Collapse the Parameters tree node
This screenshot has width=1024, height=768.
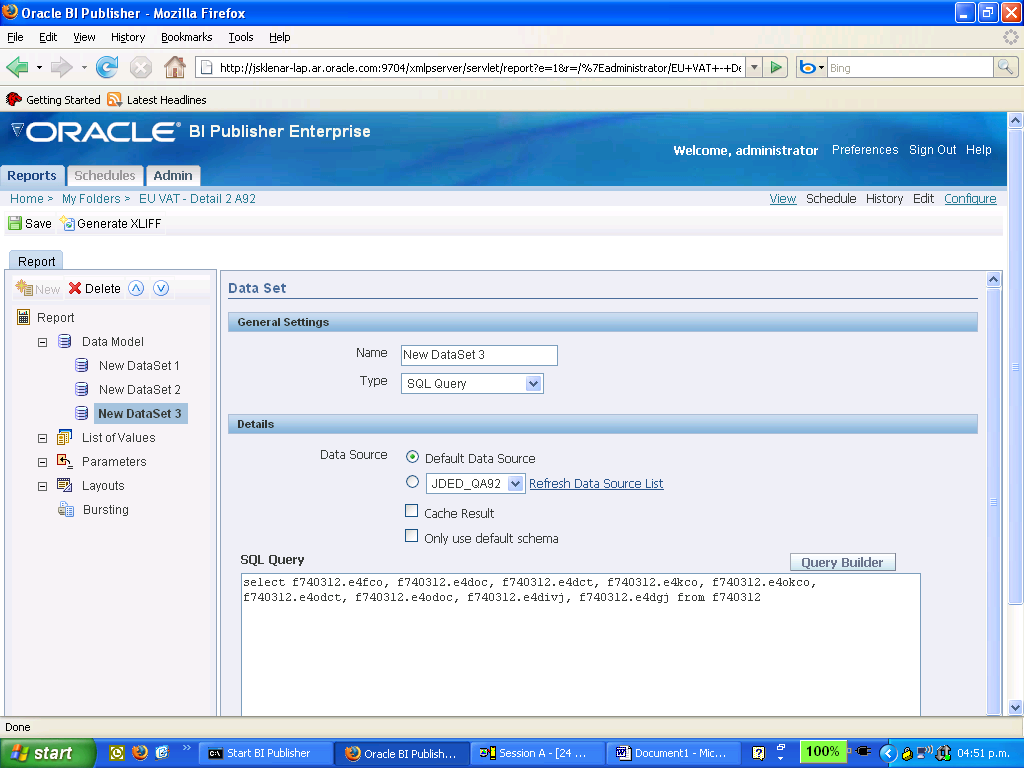42,462
